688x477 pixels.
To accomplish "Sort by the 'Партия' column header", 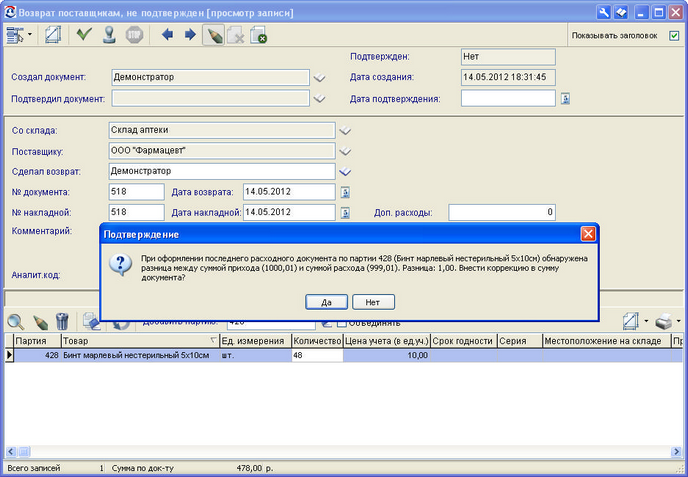I will pos(37,341).
